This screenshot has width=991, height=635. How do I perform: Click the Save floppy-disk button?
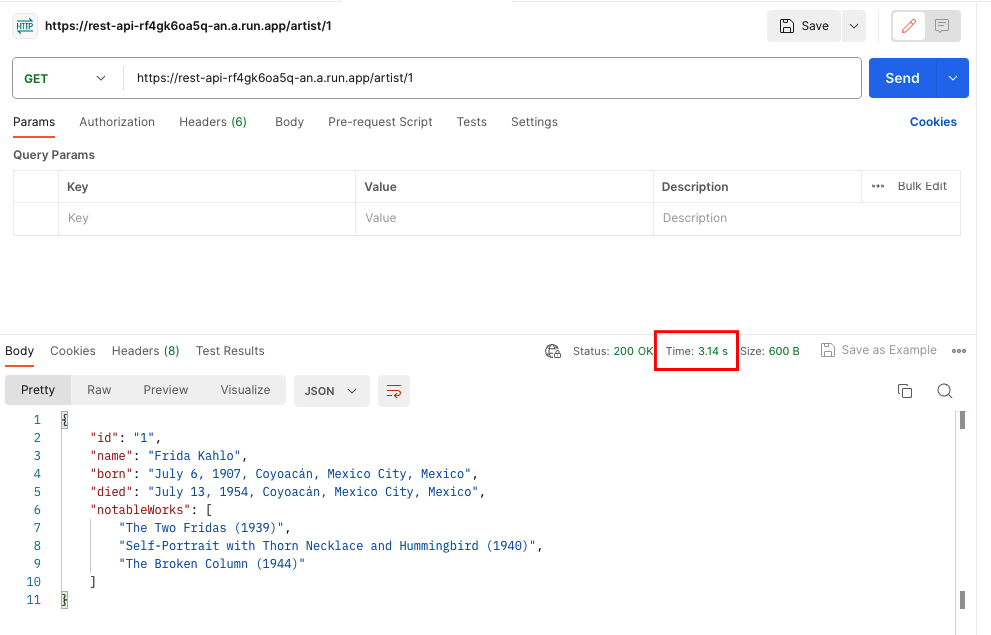point(803,26)
